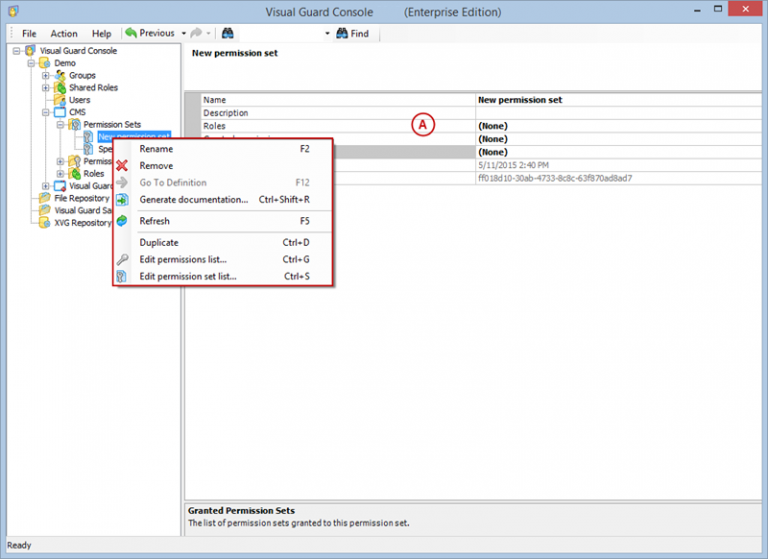Click the Generate documentation icon
Screen dimensions: 768x559
pyautogui.click(x=122, y=199)
